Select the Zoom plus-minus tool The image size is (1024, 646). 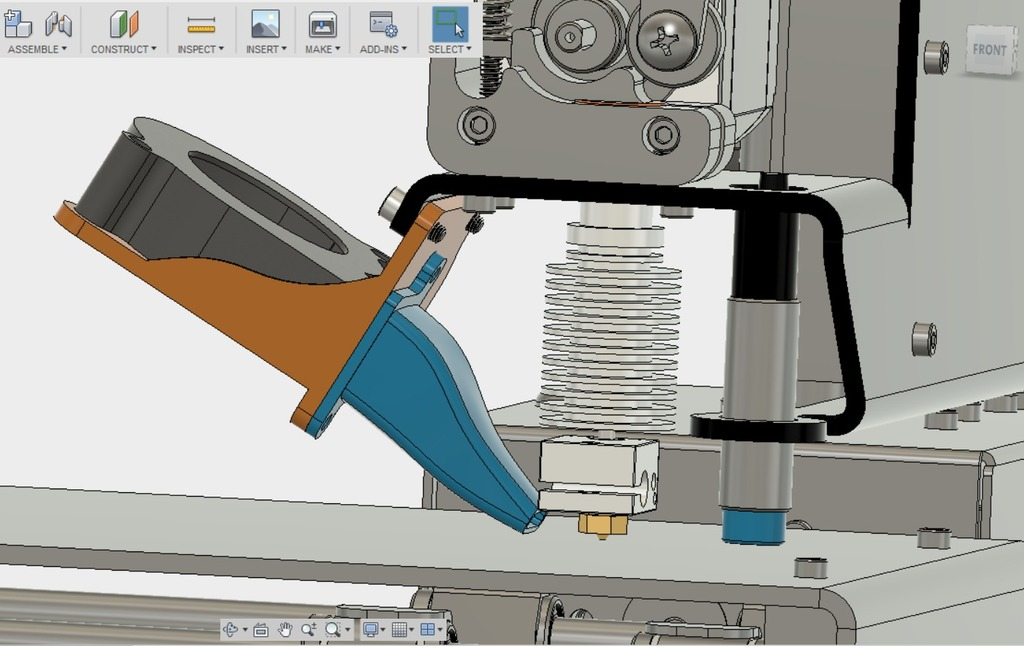pyautogui.click(x=309, y=630)
